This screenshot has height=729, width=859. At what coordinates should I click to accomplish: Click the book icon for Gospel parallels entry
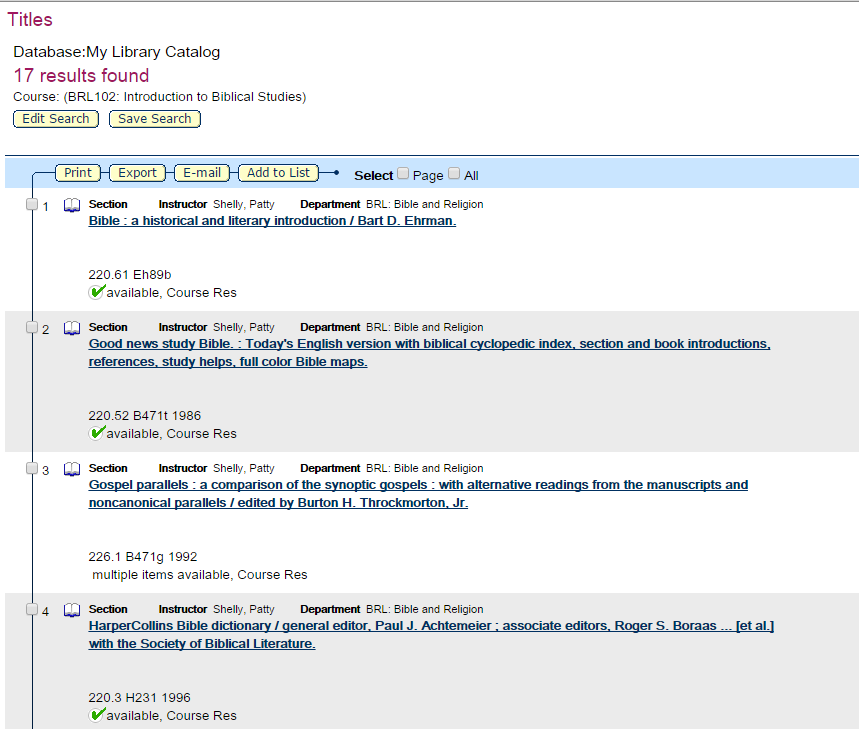point(71,468)
